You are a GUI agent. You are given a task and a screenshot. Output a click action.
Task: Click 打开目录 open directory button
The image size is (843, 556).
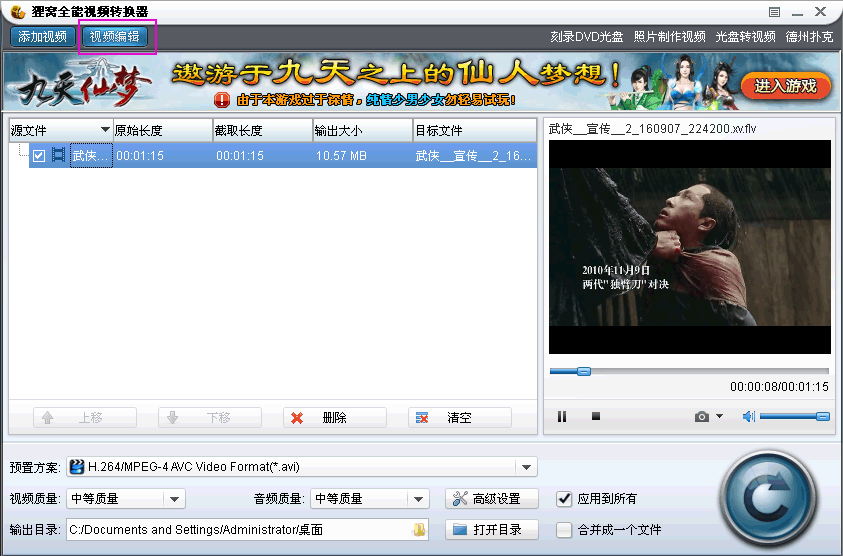coord(491,530)
